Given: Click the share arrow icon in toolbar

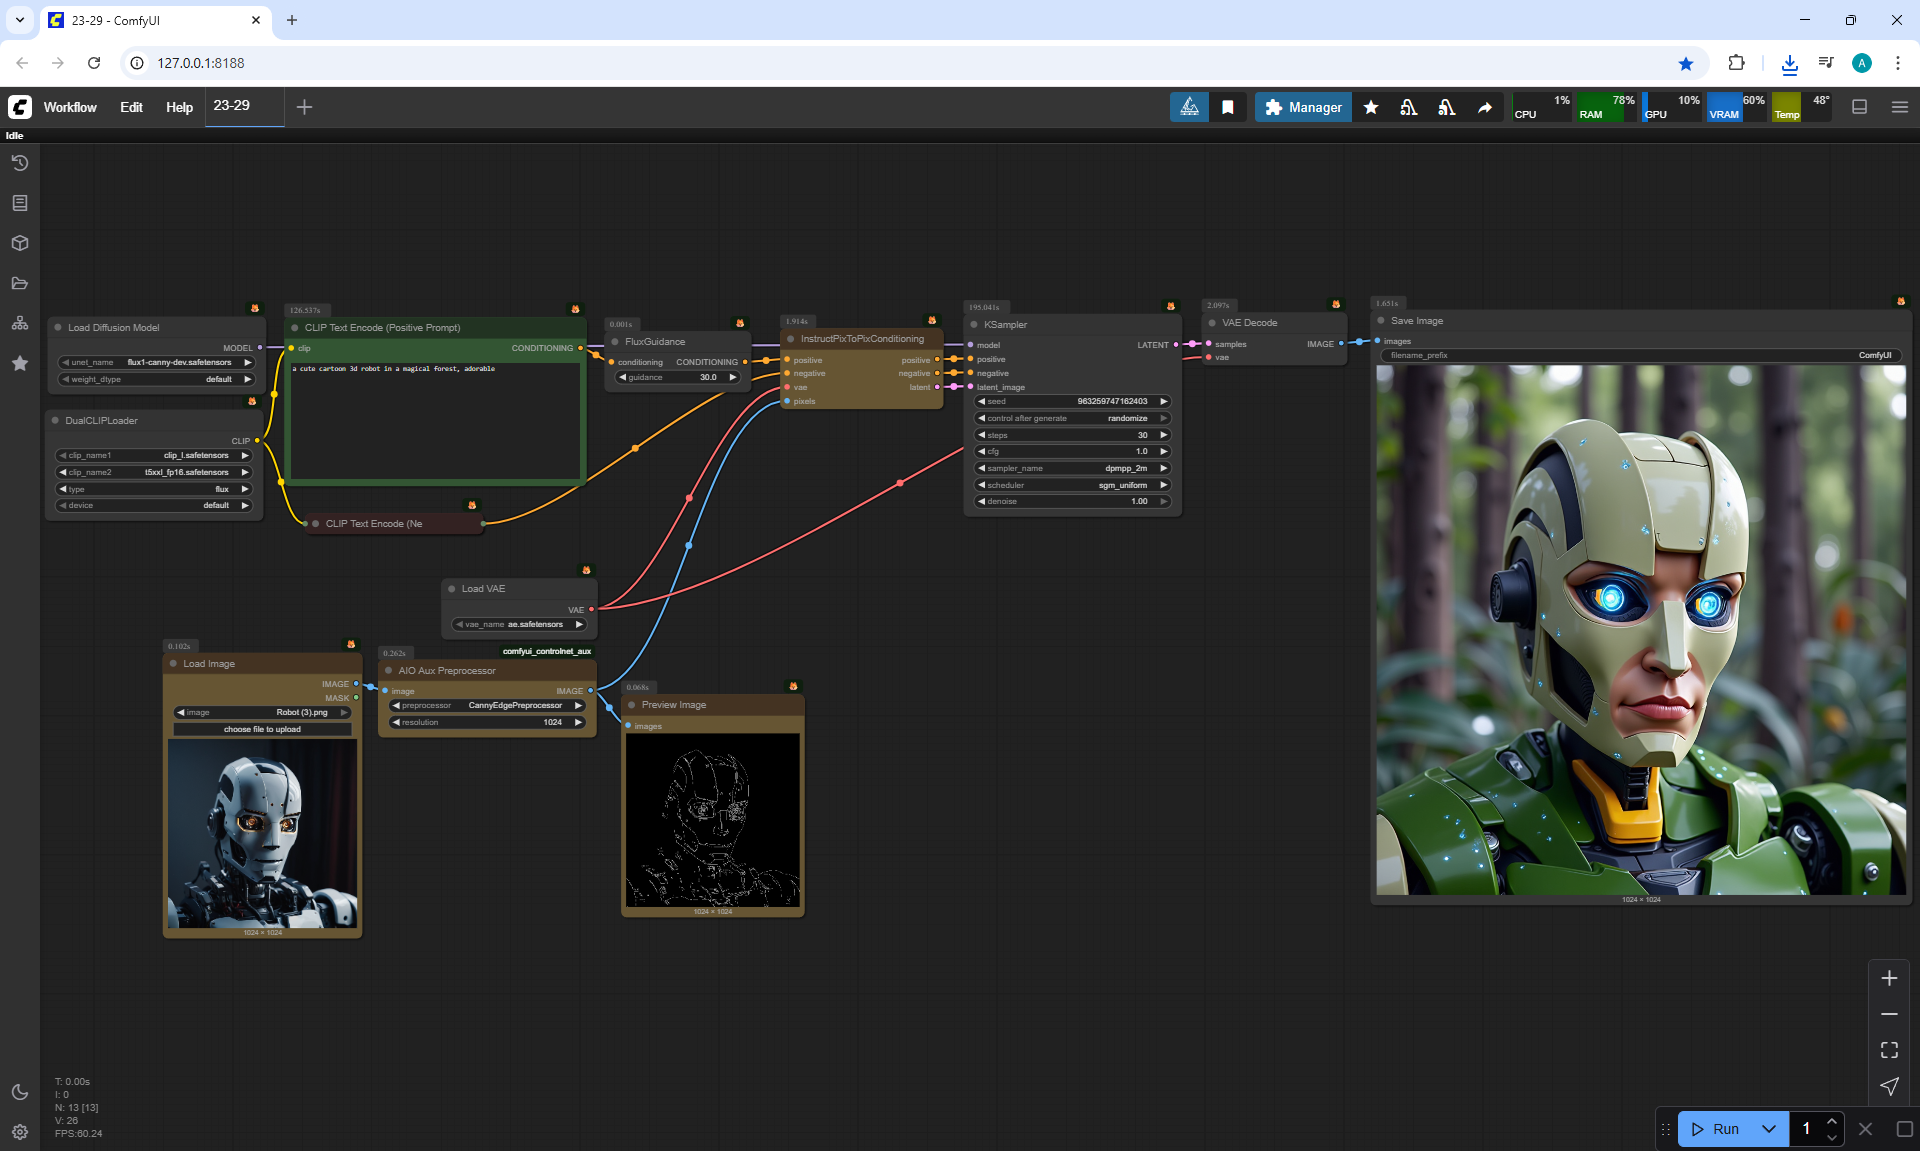Looking at the screenshot, I should click(x=1485, y=107).
